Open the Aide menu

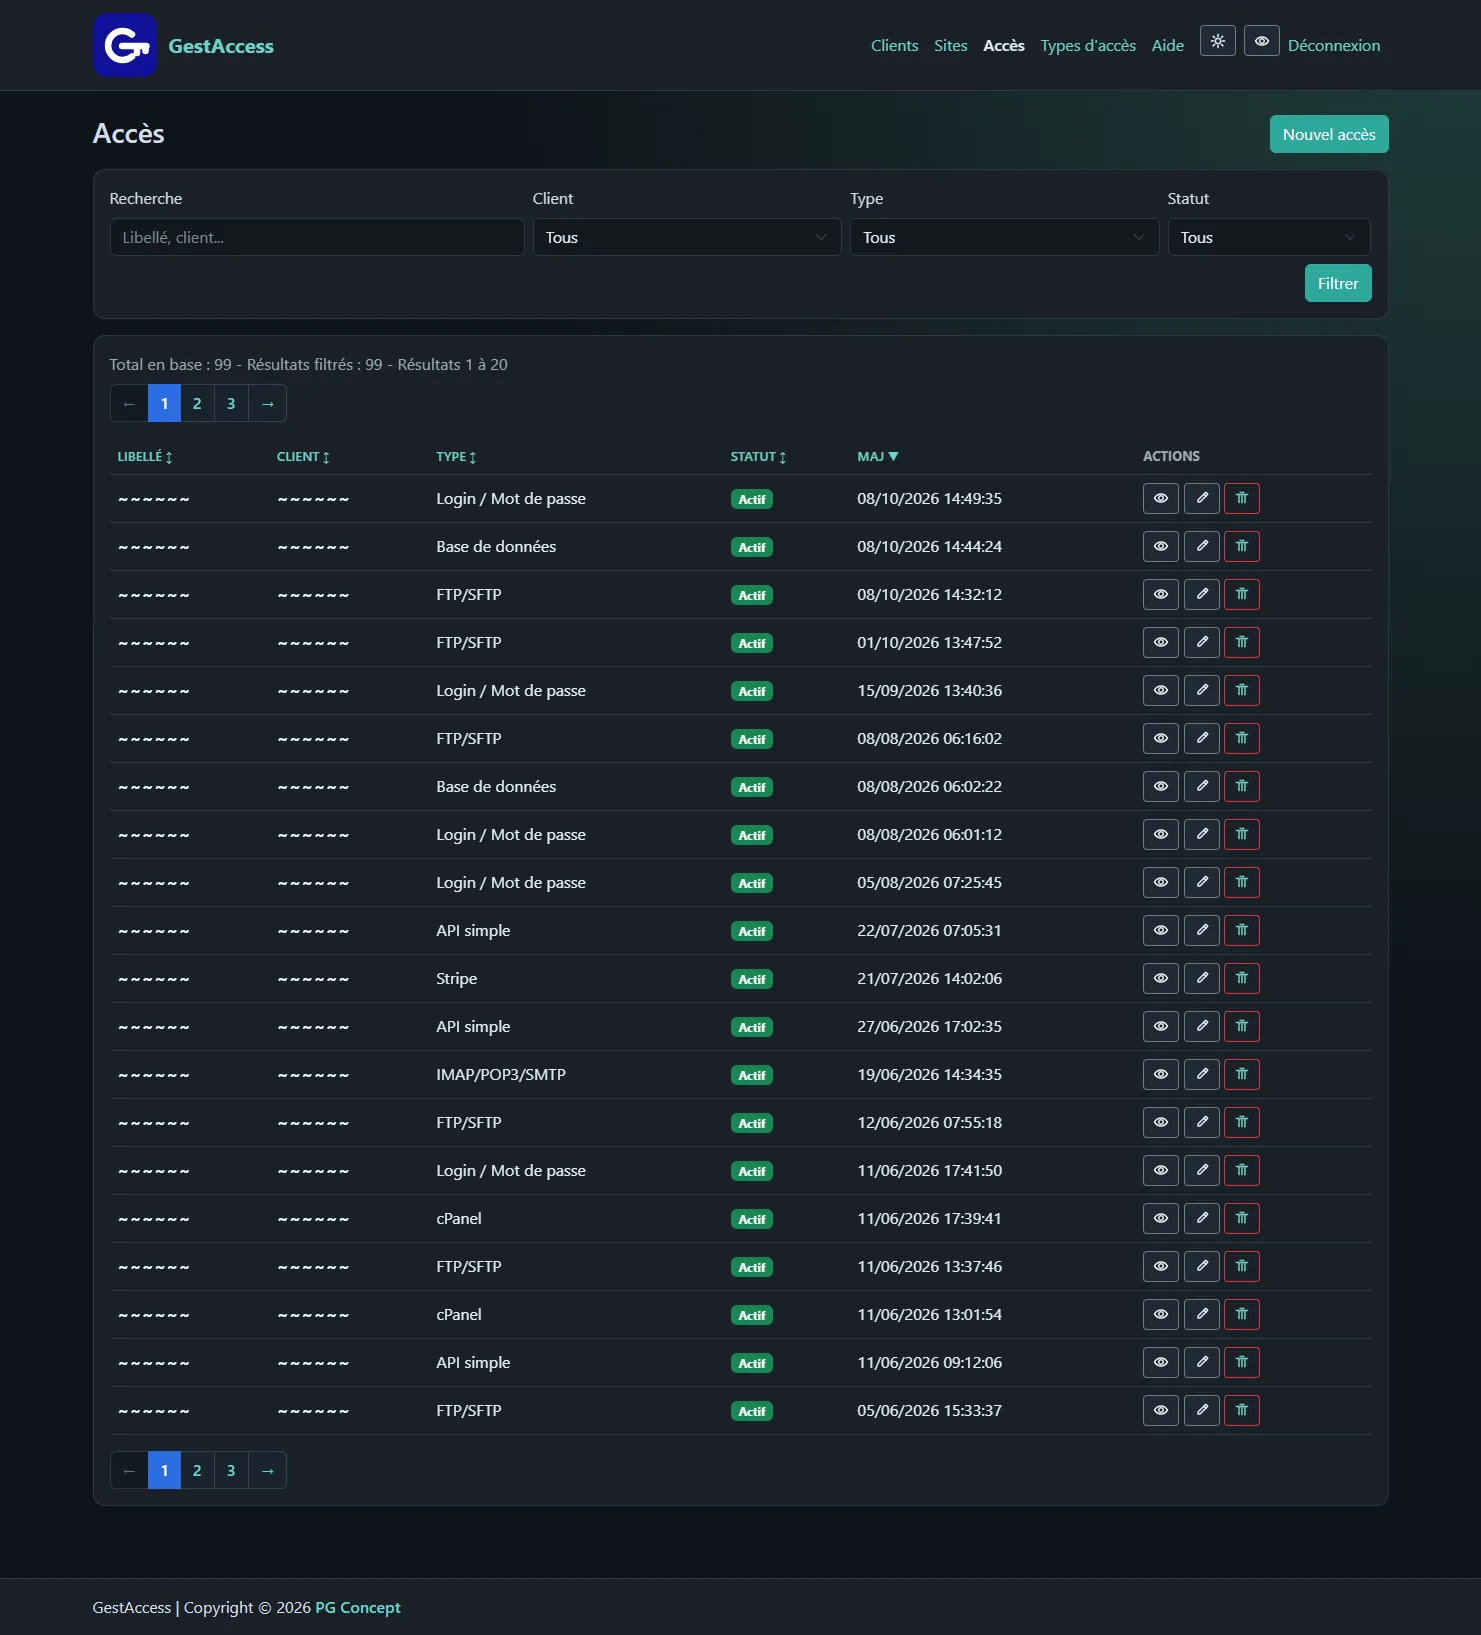tap(1167, 46)
